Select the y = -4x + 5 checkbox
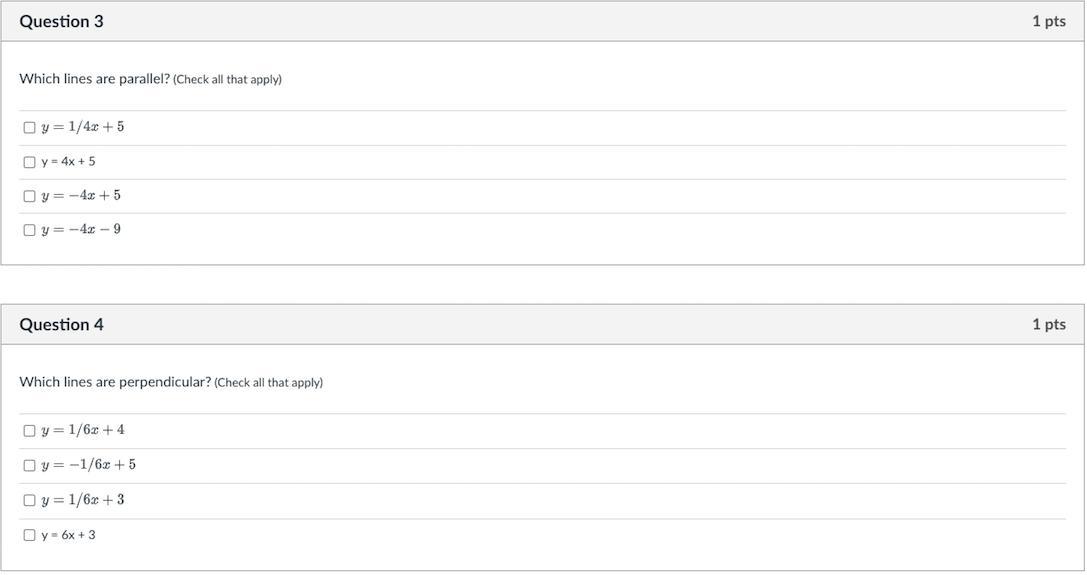 29,196
